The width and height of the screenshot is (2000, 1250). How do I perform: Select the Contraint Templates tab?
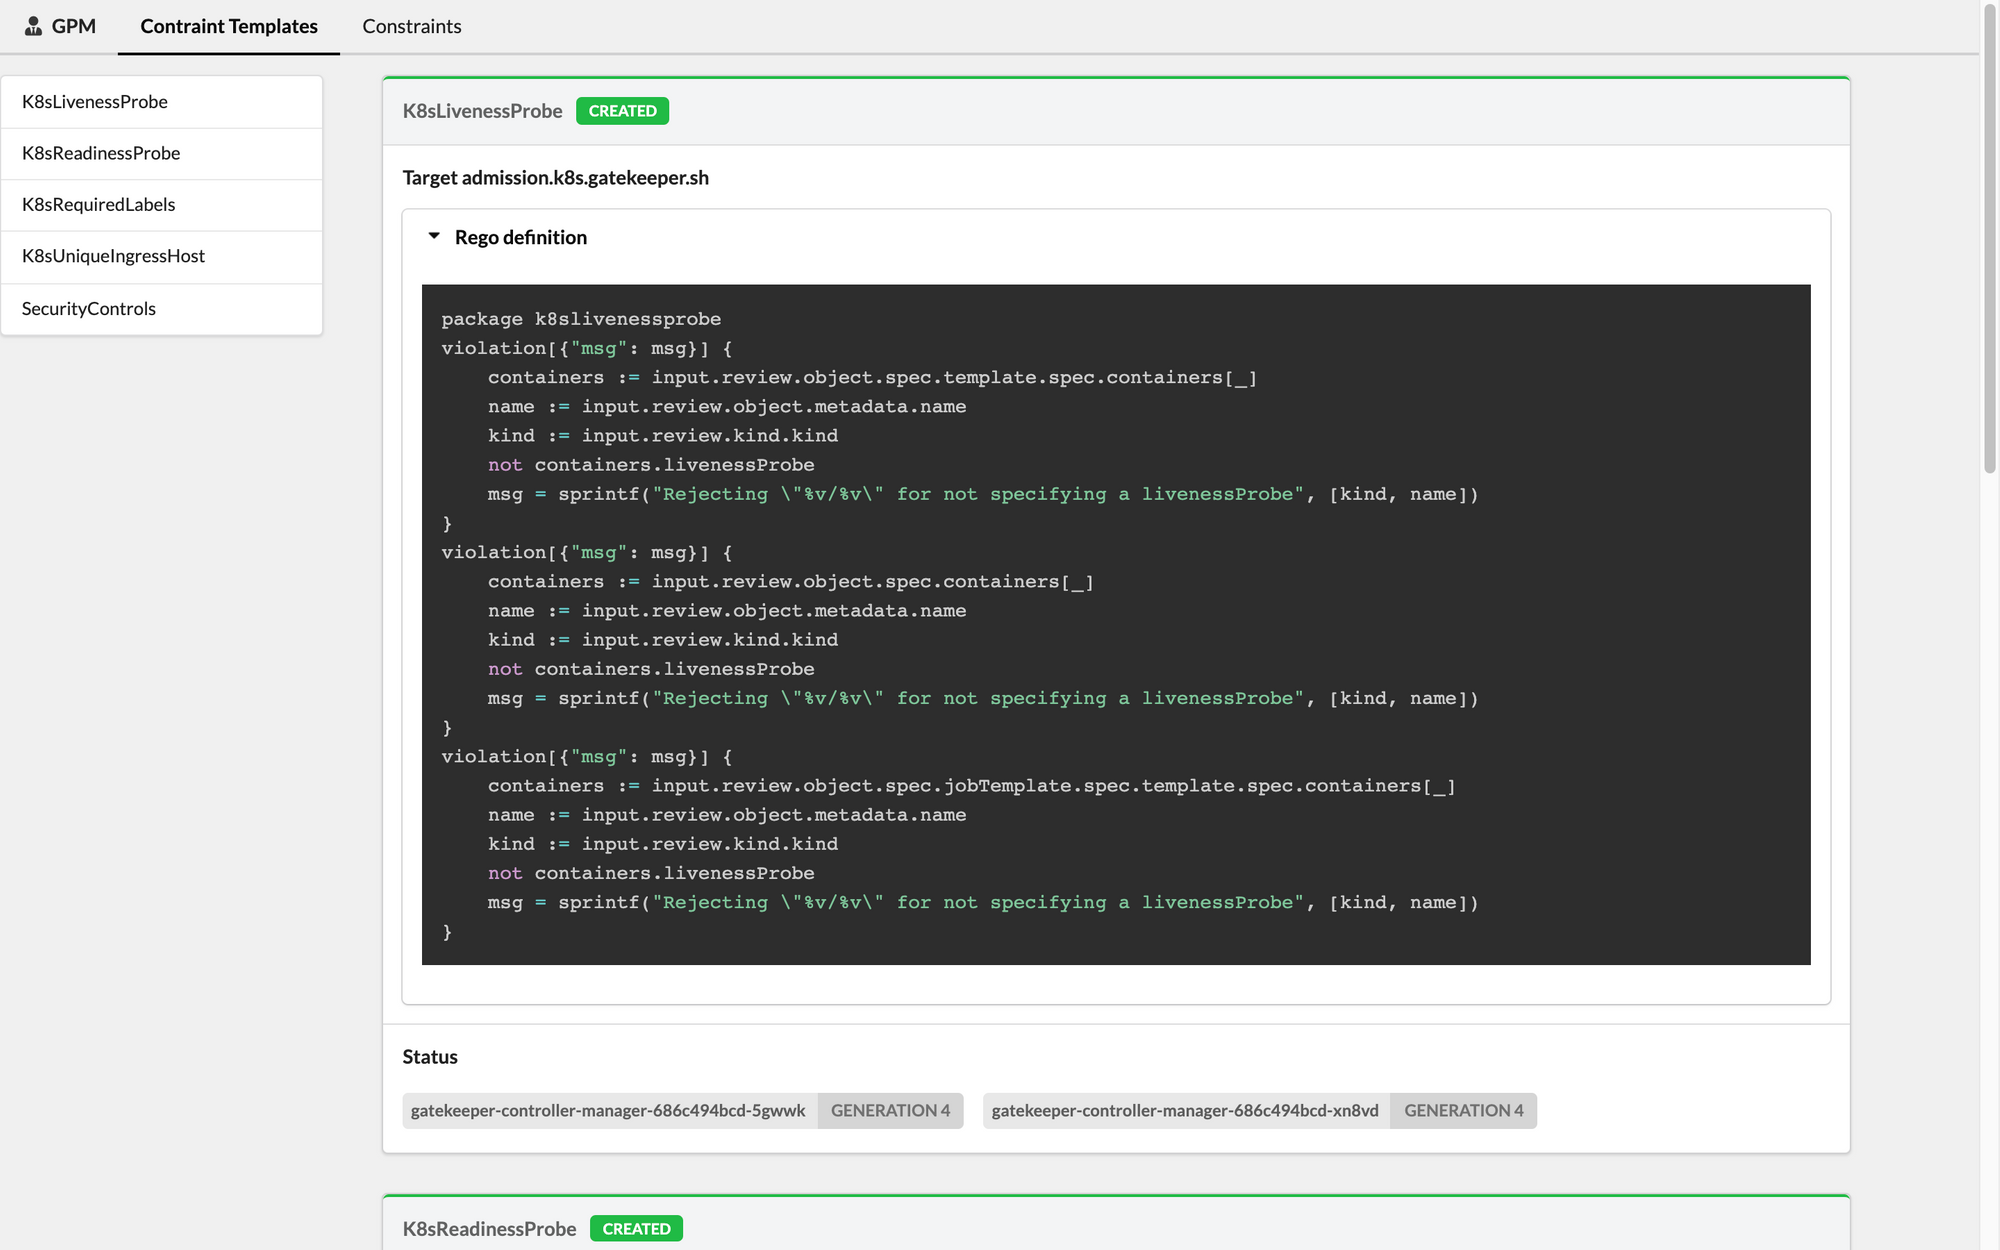[229, 26]
